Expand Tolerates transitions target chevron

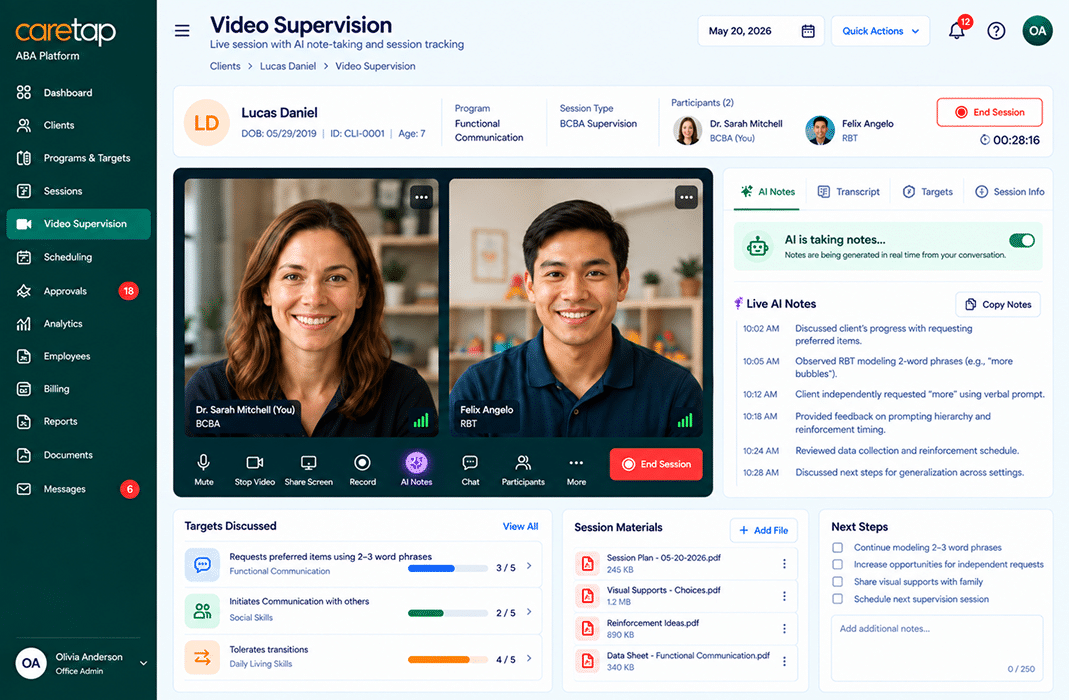(x=529, y=658)
